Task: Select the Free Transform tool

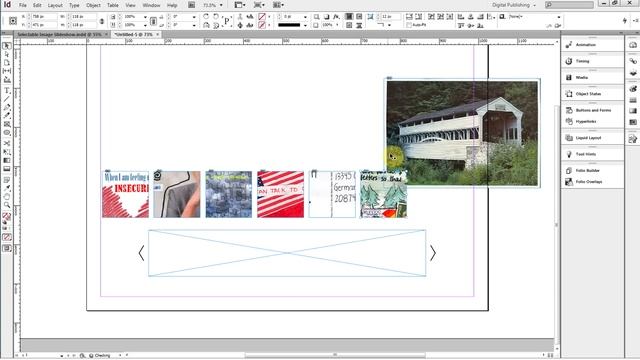Action: point(7,152)
